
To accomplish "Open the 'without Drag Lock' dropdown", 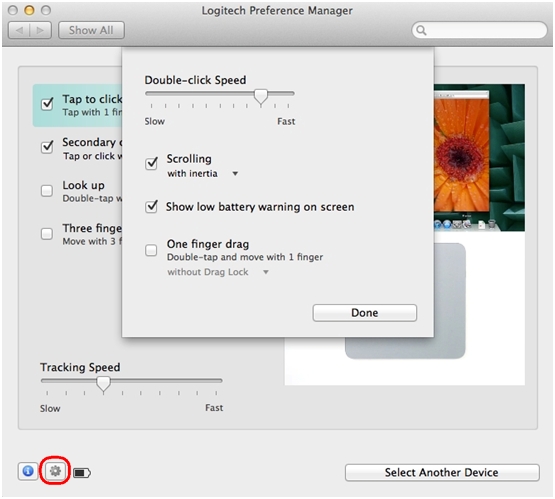I will pos(218,272).
